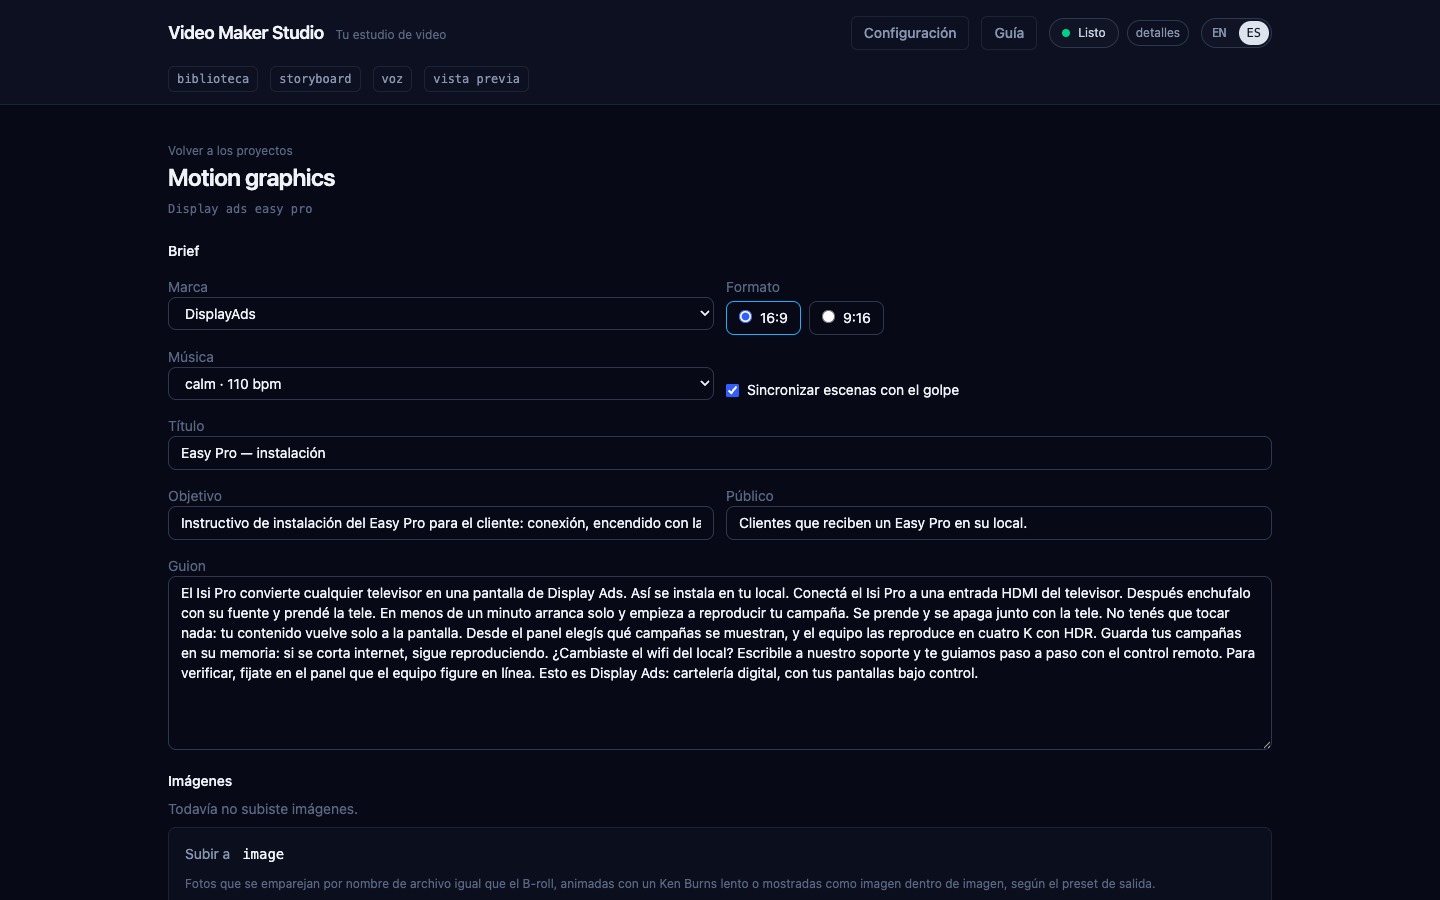Image resolution: width=1440 pixels, height=900 pixels.
Task: Open the Marca dropdown showing DisplayAds
Action: click(441, 314)
